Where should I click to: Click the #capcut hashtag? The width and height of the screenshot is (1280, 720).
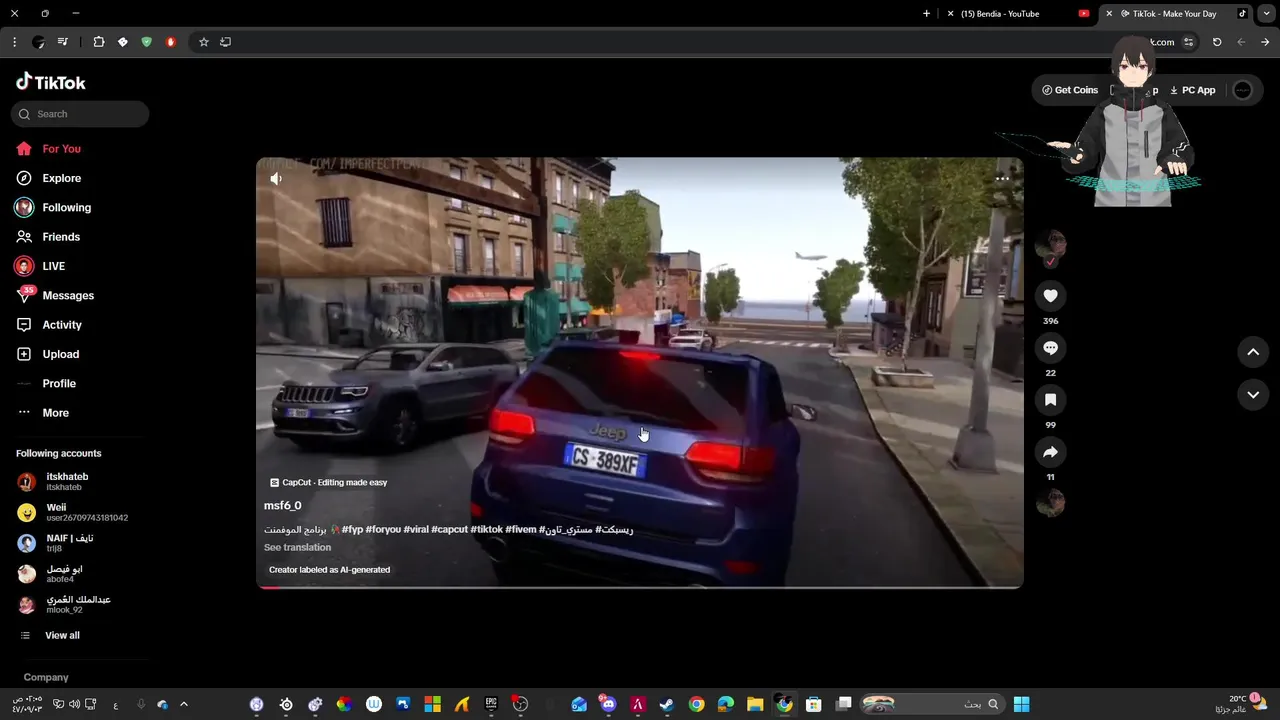449,530
